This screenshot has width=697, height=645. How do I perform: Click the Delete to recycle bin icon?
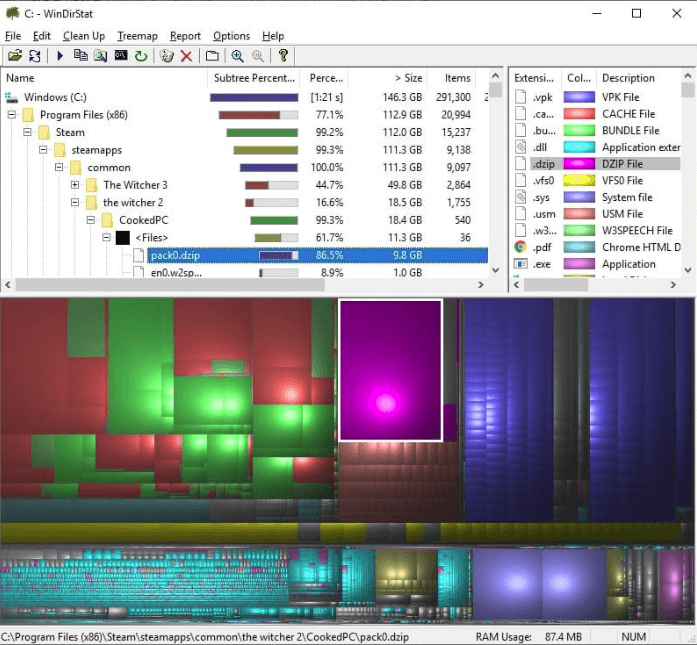click(x=167, y=56)
